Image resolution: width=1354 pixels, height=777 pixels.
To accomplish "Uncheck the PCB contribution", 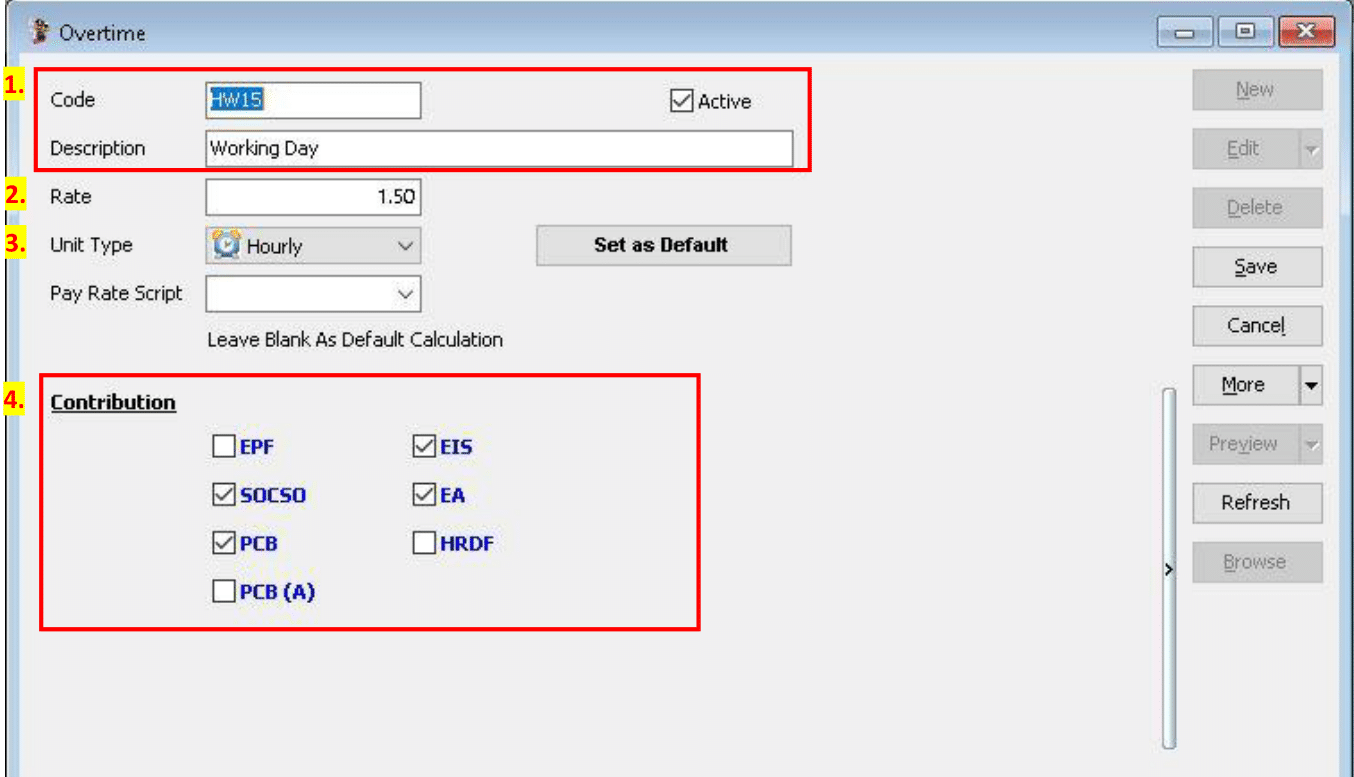I will [224, 543].
